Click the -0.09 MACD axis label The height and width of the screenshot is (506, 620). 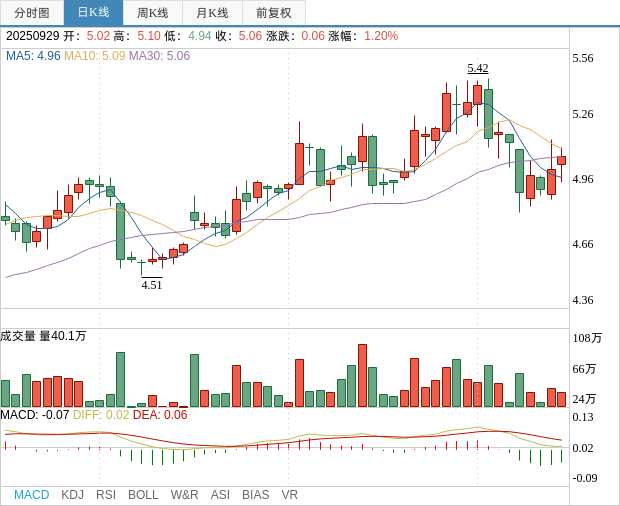(584, 478)
